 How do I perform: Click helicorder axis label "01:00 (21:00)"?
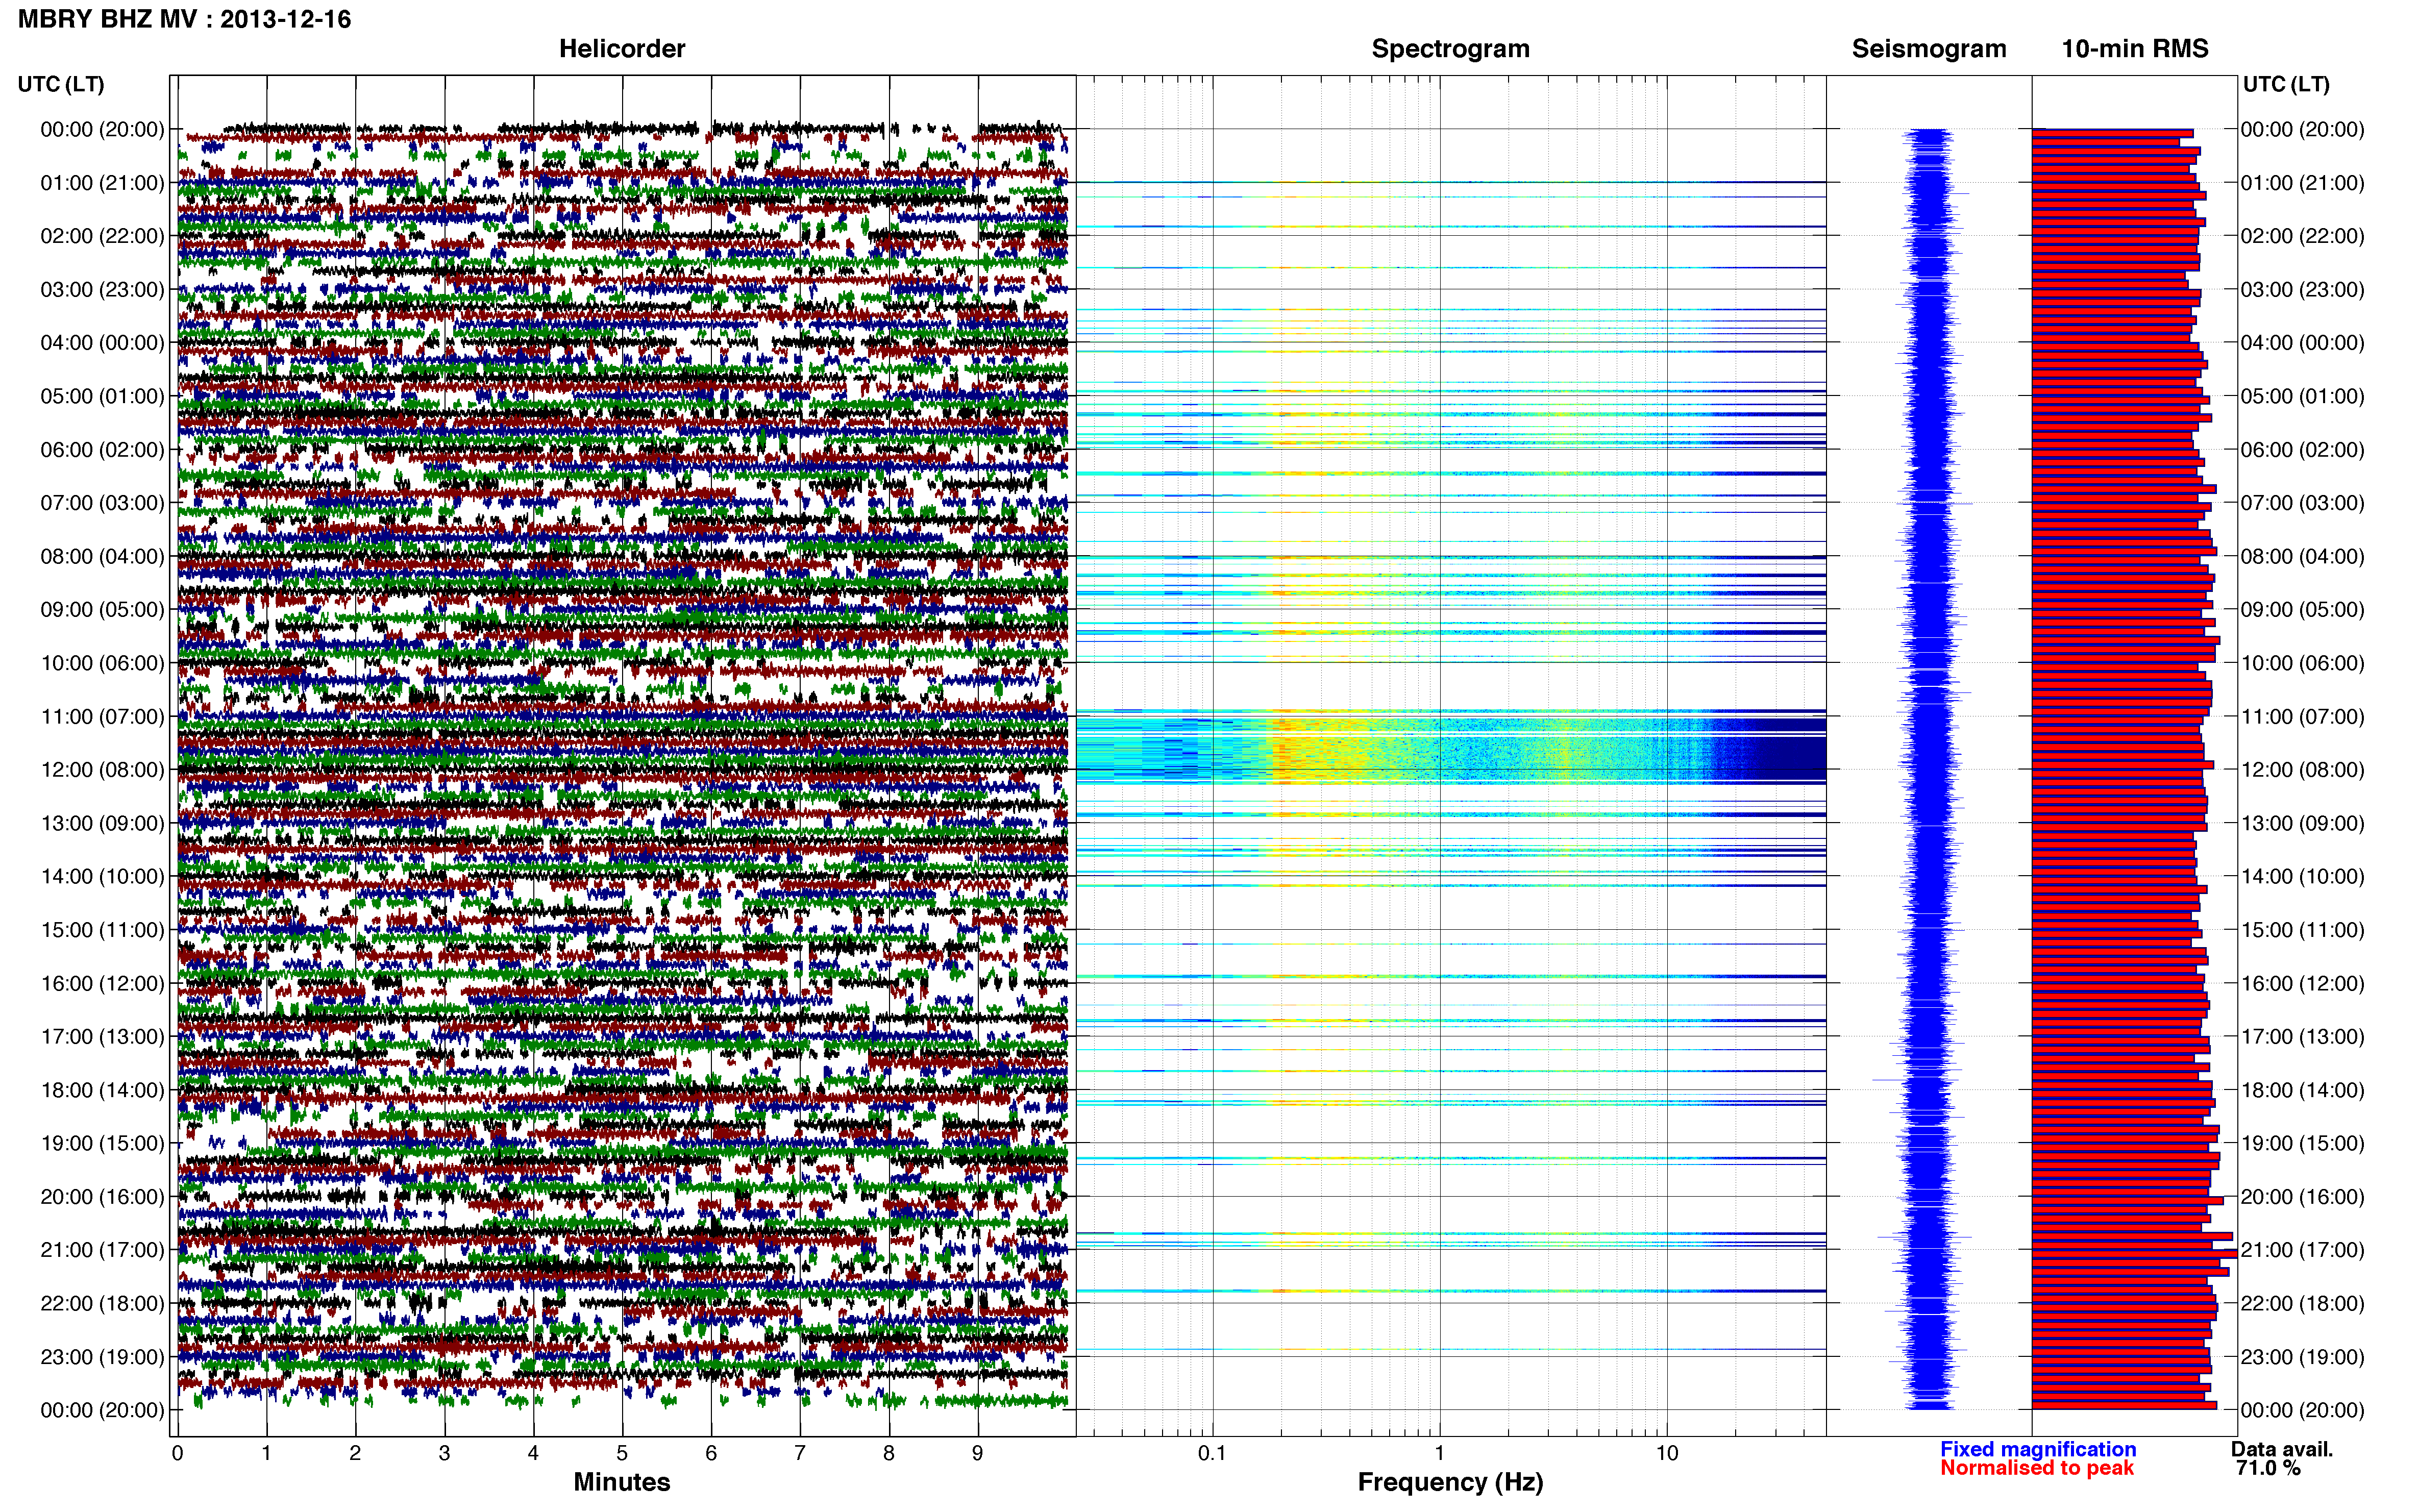click(x=102, y=183)
